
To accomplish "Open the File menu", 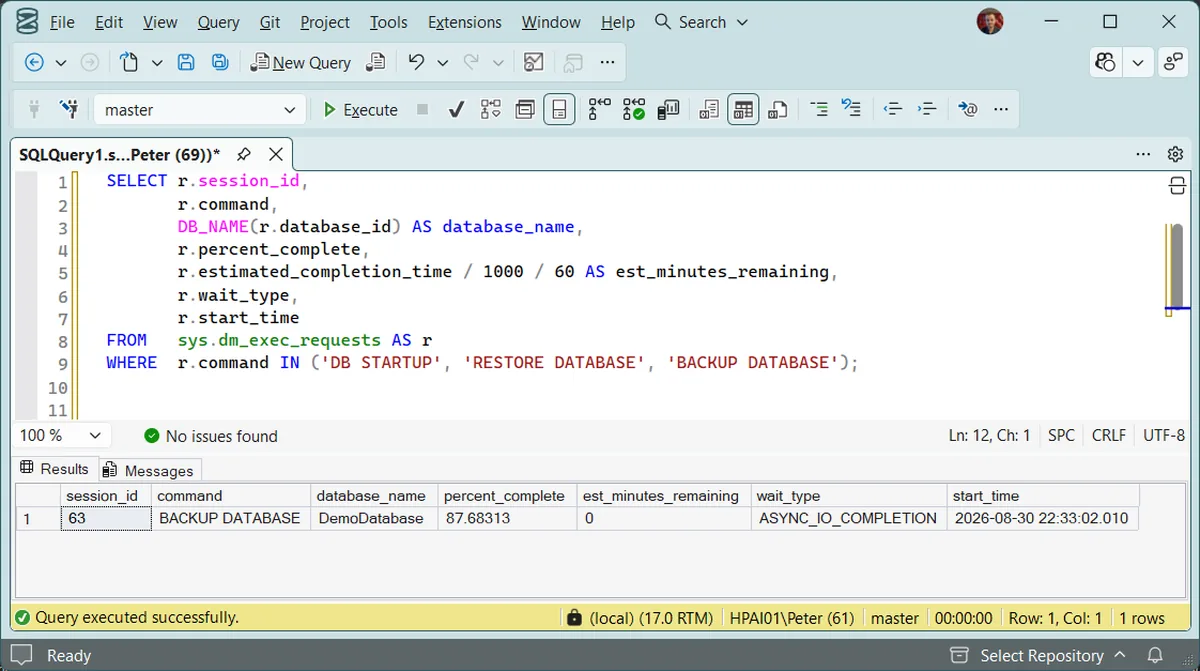I will 61,22.
